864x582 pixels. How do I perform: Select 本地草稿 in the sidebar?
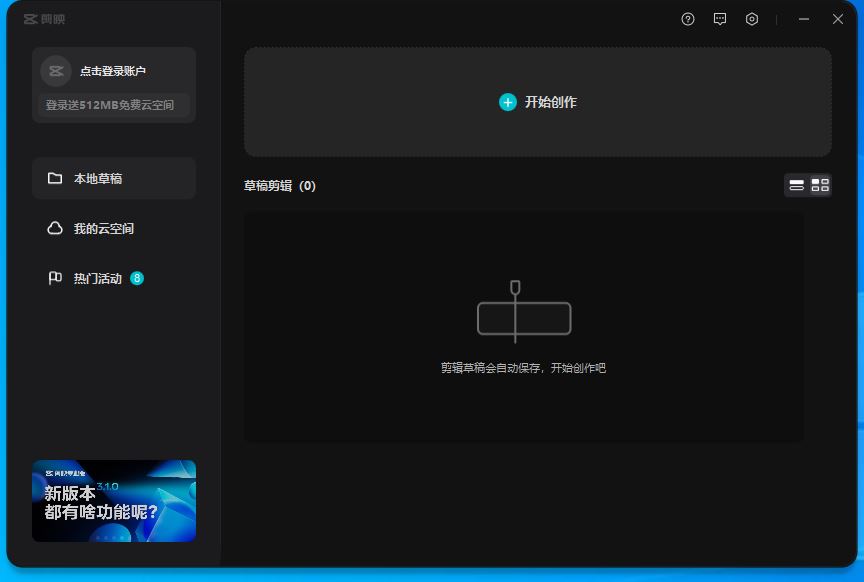pyautogui.click(x=113, y=177)
